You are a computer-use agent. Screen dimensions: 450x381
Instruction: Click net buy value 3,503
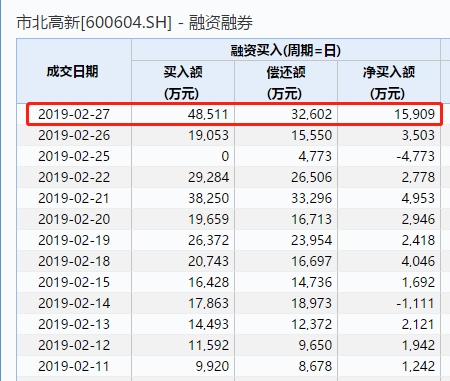point(418,135)
